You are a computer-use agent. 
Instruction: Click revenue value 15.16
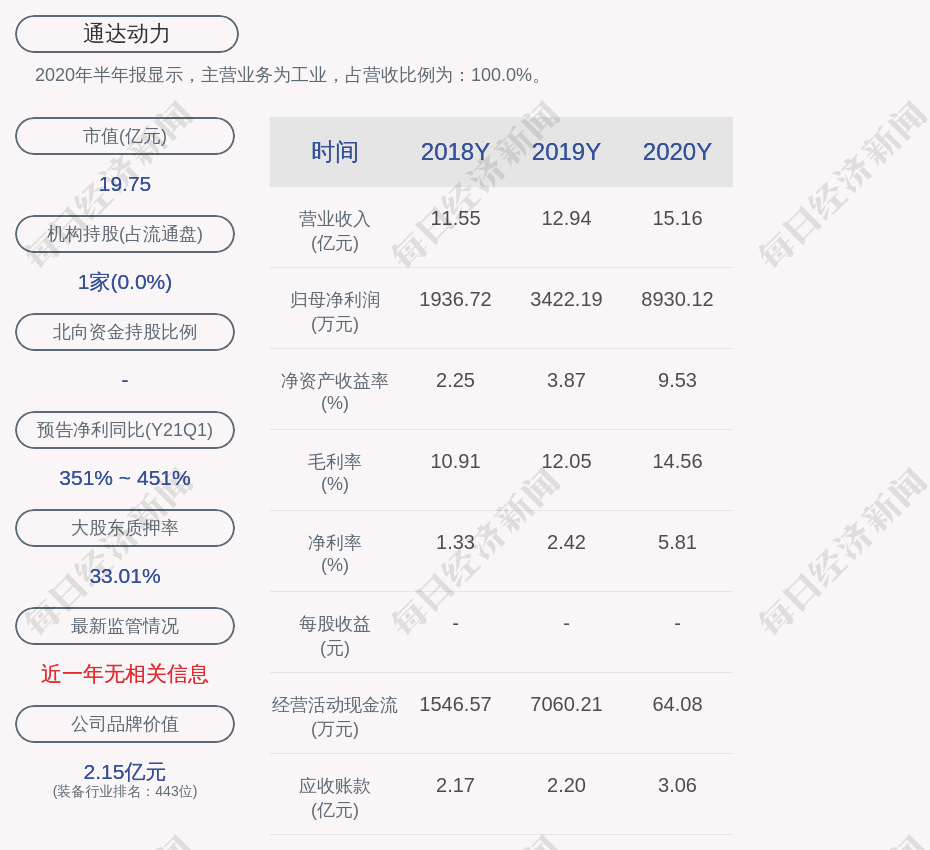677,218
